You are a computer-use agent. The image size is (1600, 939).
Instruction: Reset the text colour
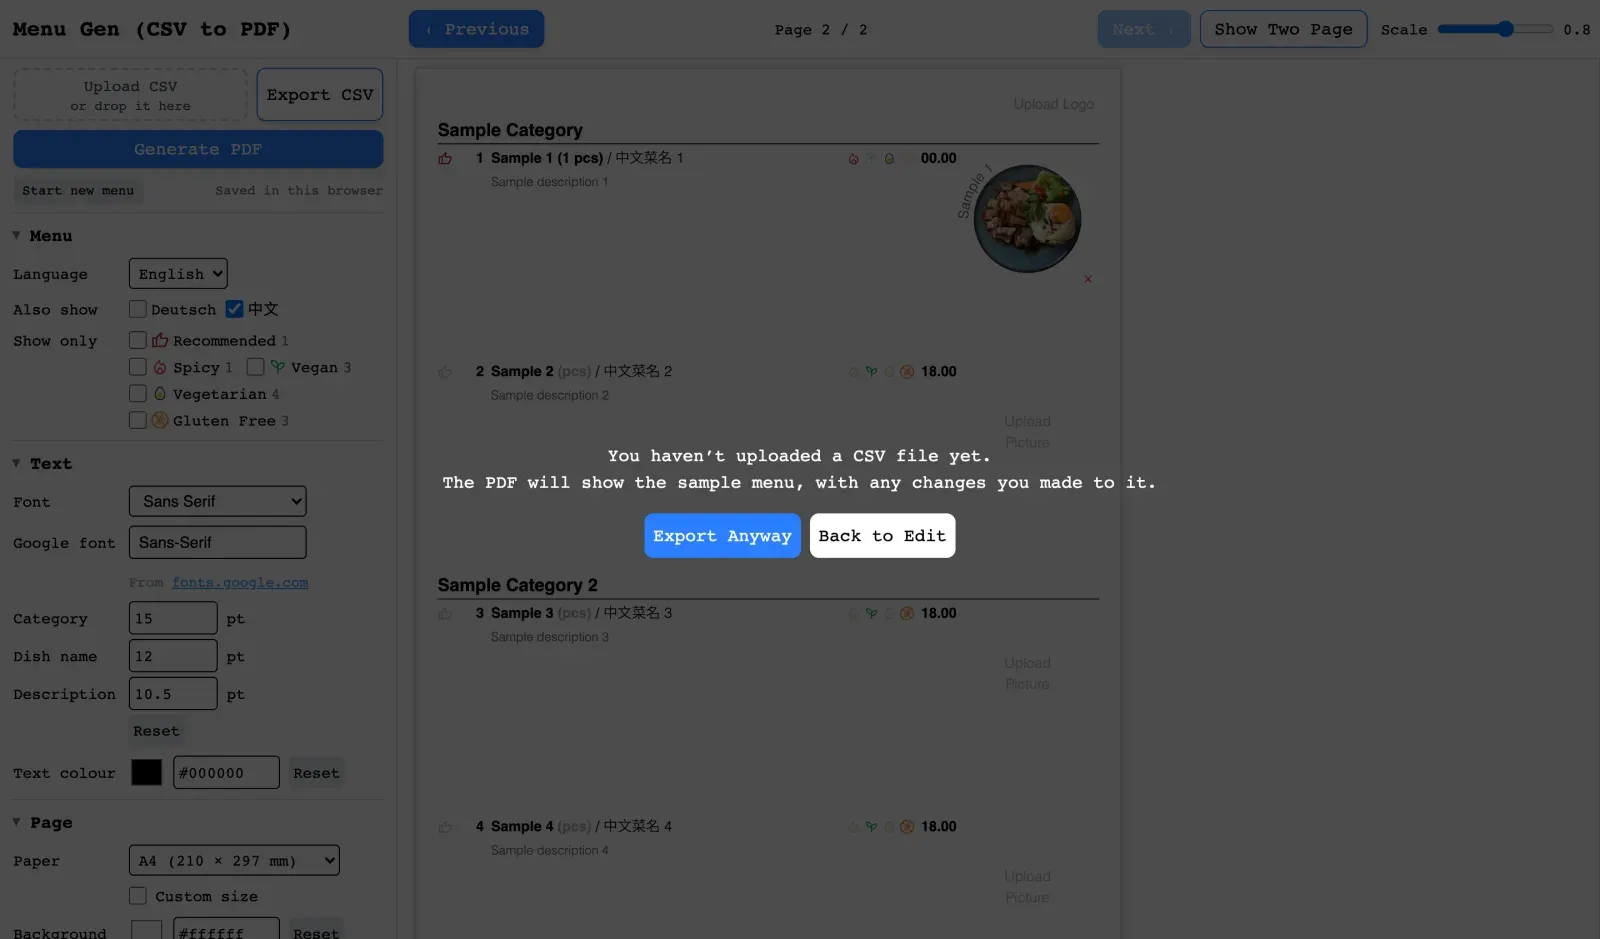pos(316,773)
